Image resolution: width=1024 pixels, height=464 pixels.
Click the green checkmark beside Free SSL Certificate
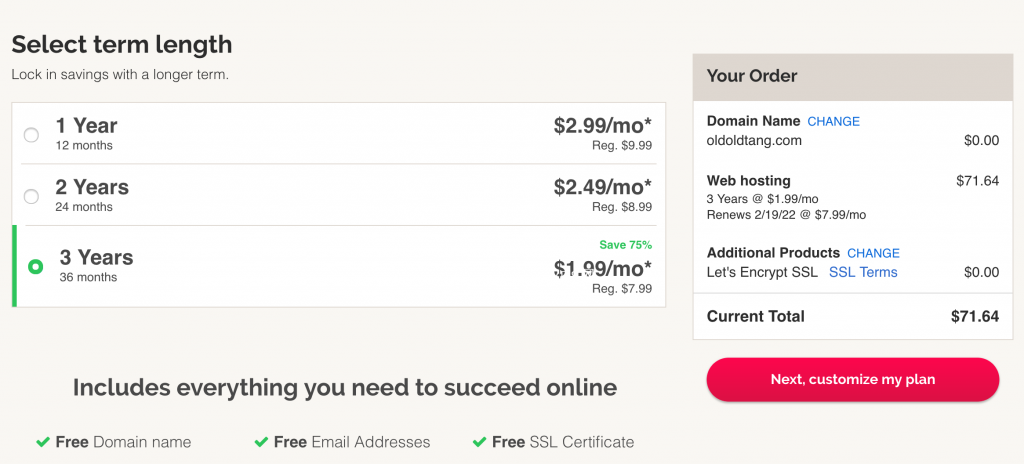pos(479,442)
